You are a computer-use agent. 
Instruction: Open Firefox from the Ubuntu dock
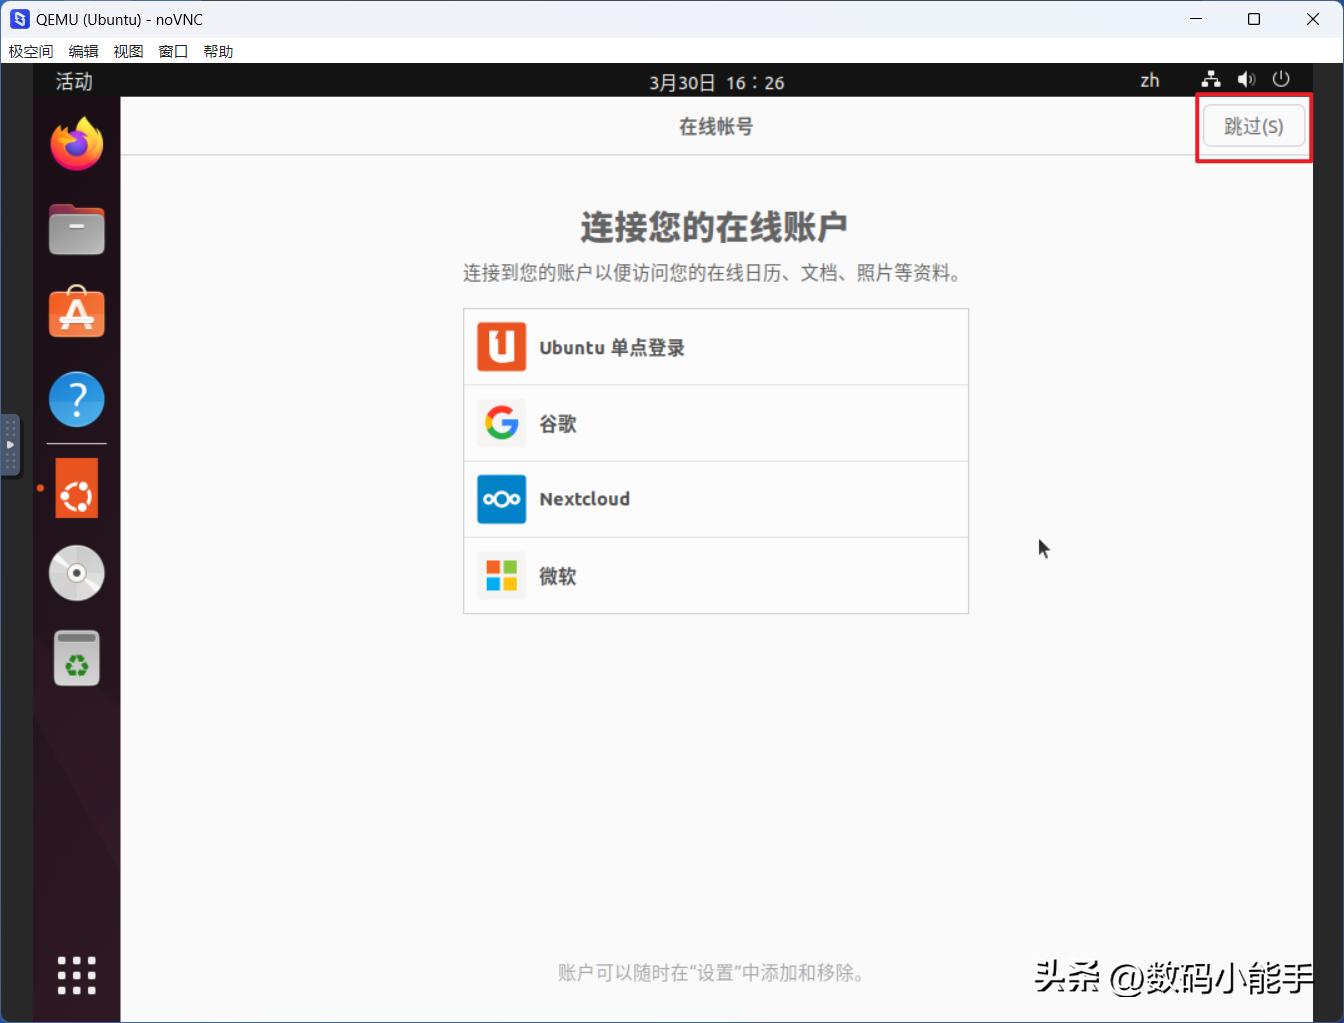(77, 144)
